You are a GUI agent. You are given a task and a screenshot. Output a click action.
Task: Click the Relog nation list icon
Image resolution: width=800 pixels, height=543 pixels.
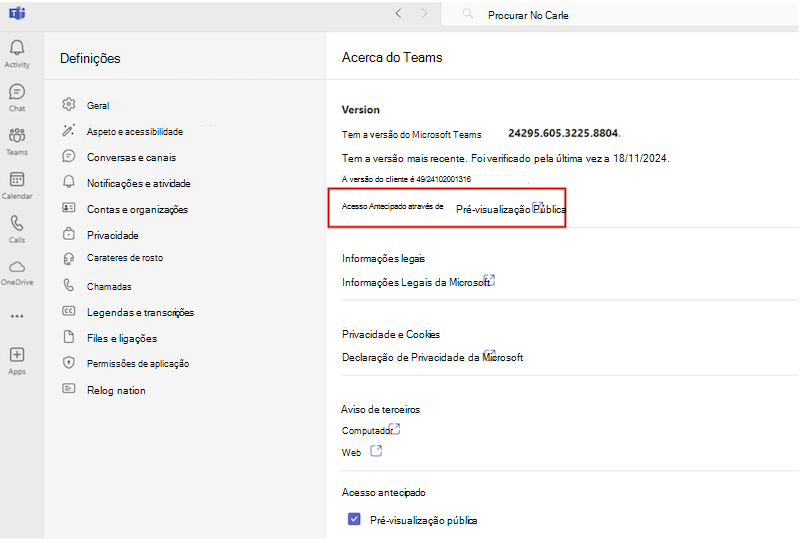point(69,389)
